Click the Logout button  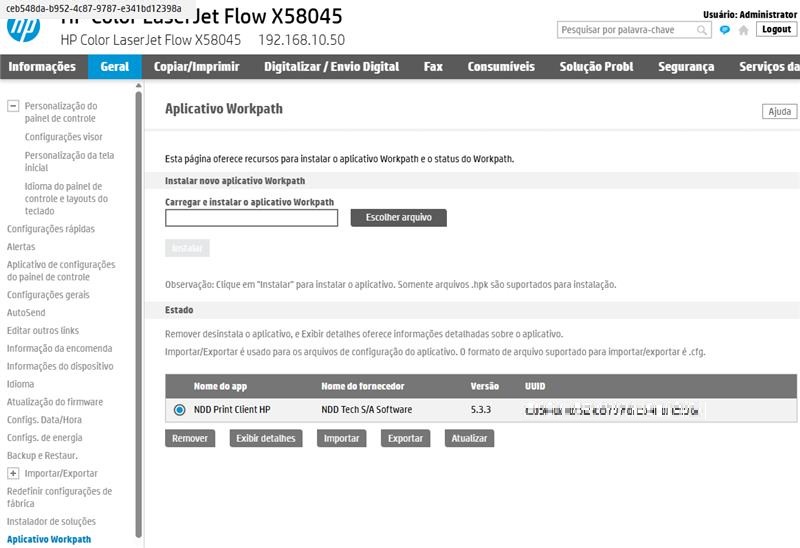pos(776,30)
